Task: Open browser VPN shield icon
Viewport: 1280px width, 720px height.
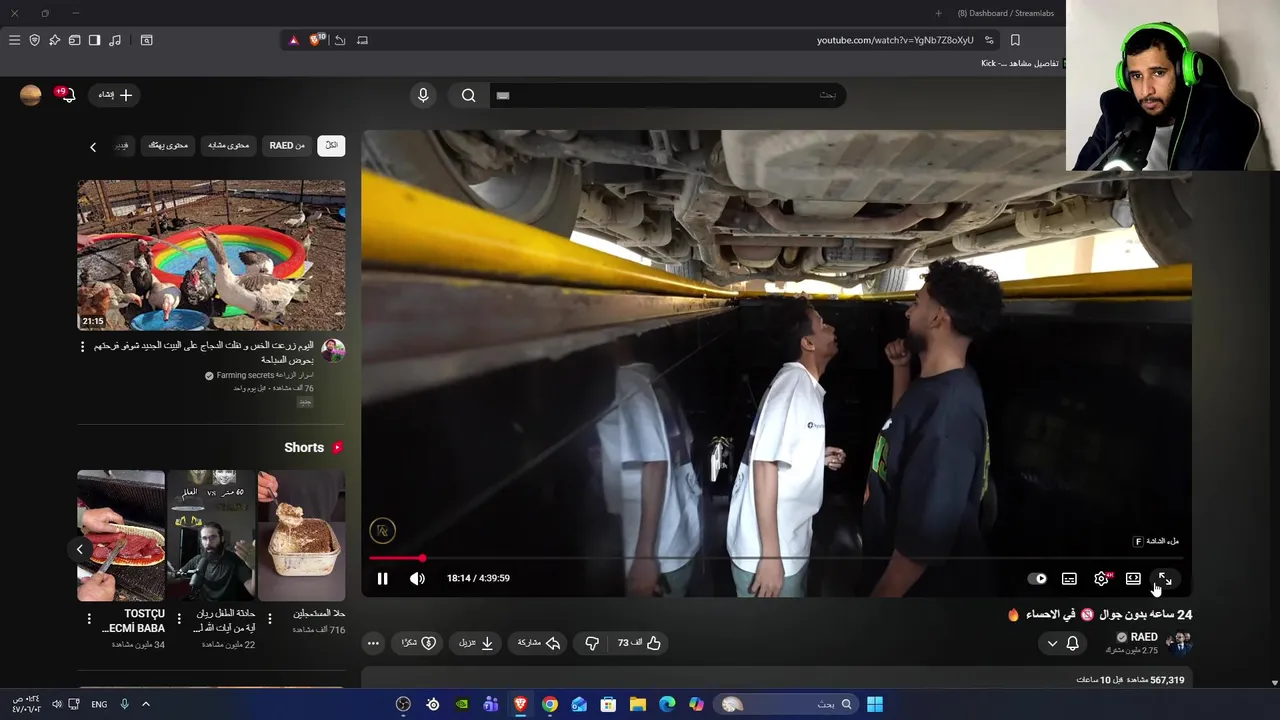Action: click(x=34, y=40)
